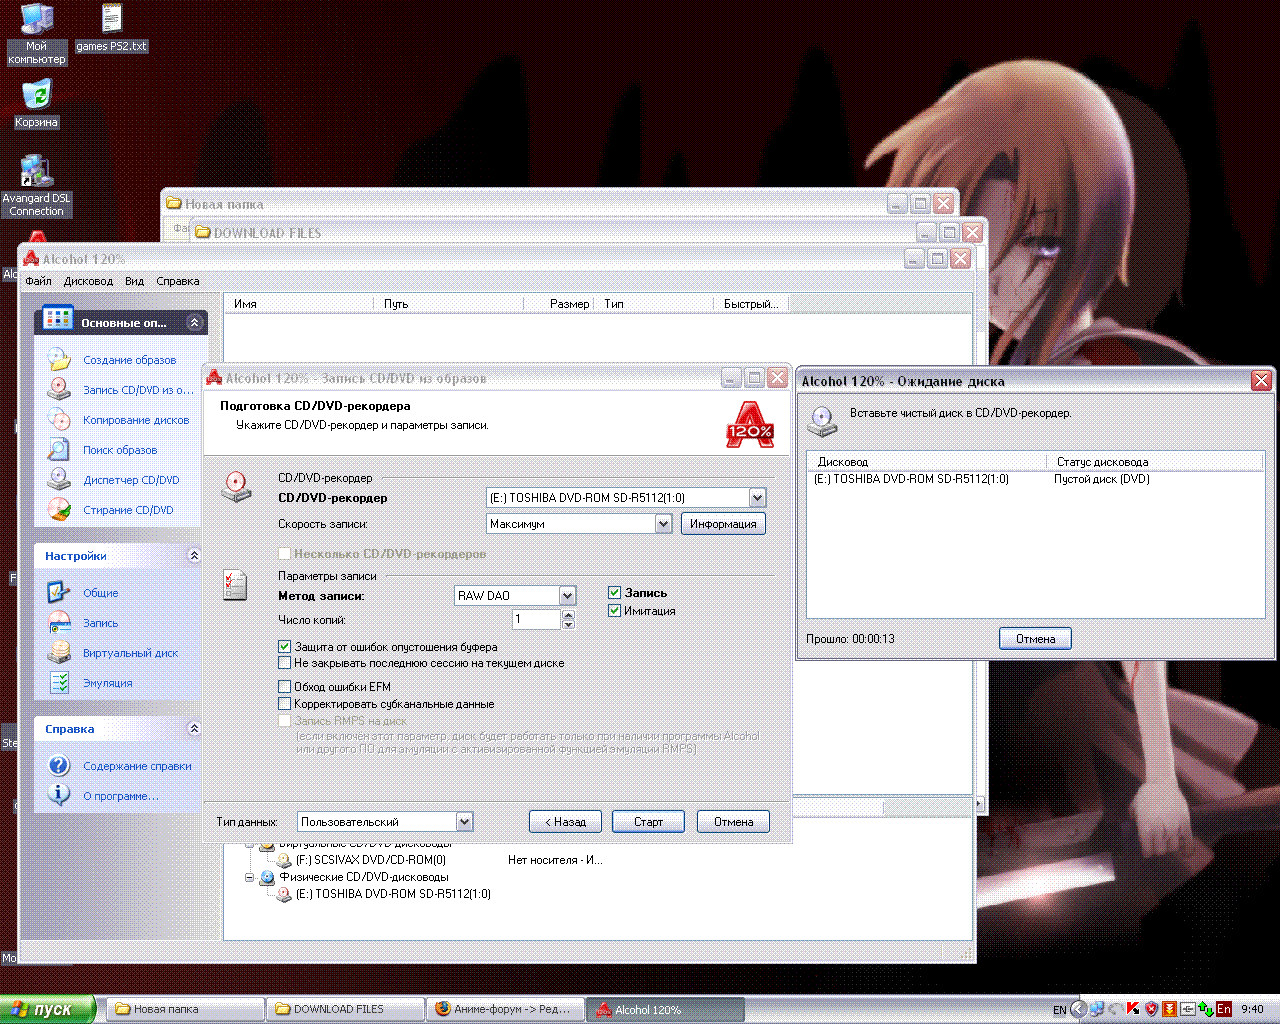Open Эмуляция settings icon
Viewport: 1280px width, 1024px height.
coord(59,683)
